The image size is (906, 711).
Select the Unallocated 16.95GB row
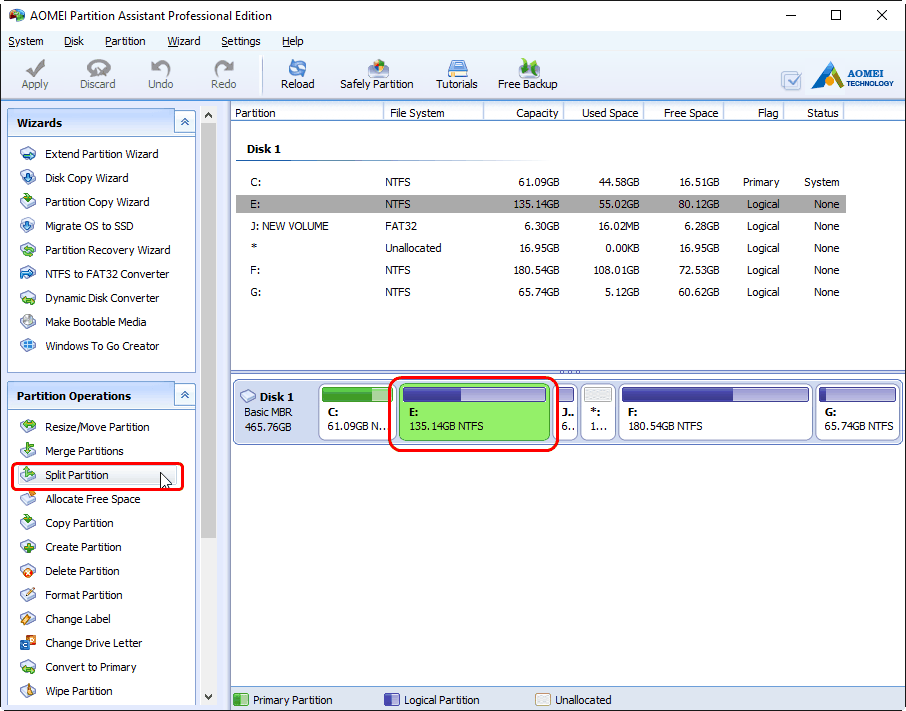point(541,248)
